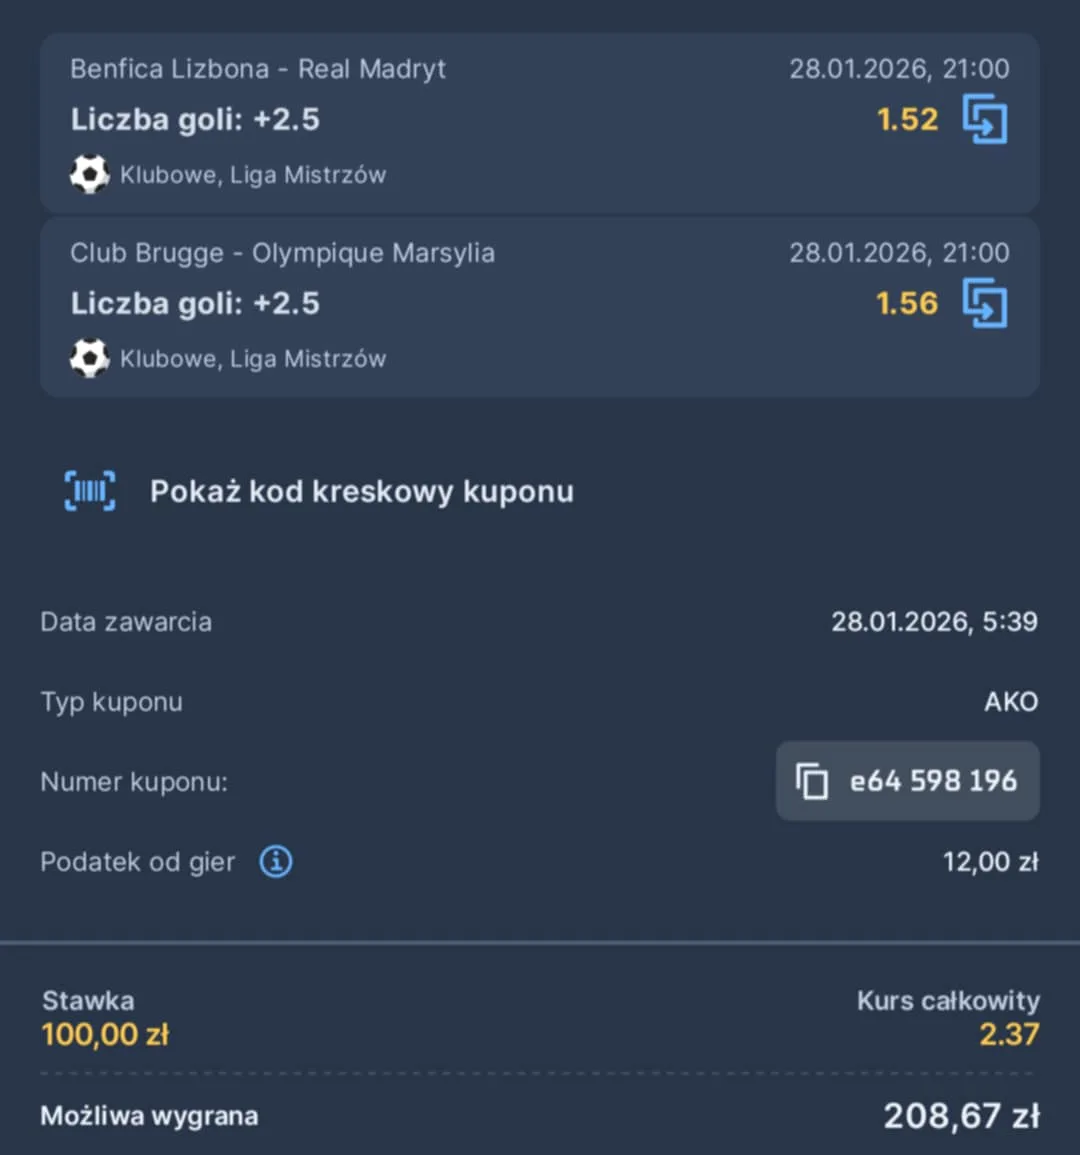Click the 'Stawka' amount of 100,00 zł
The image size is (1080, 1155).
pyautogui.click(x=104, y=1034)
